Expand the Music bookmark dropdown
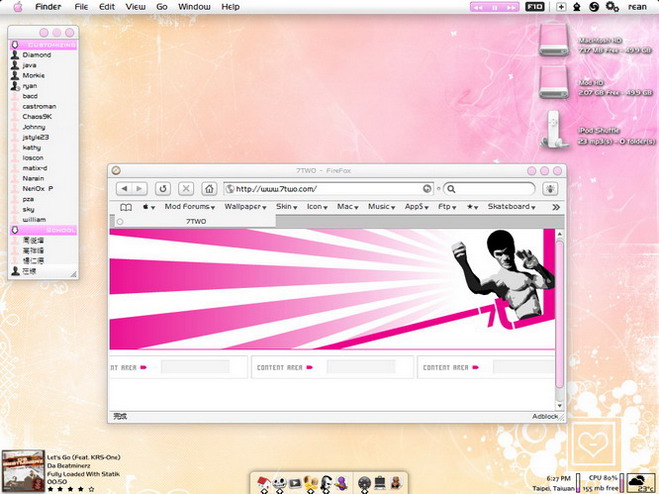 pos(382,207)
